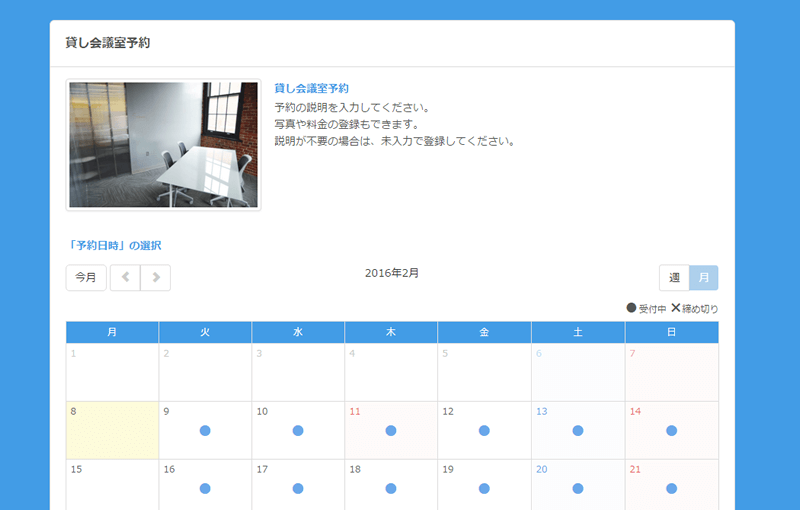Go to the previous month arrow
Screen dimensions: 800x510
(x=125, y=278)
